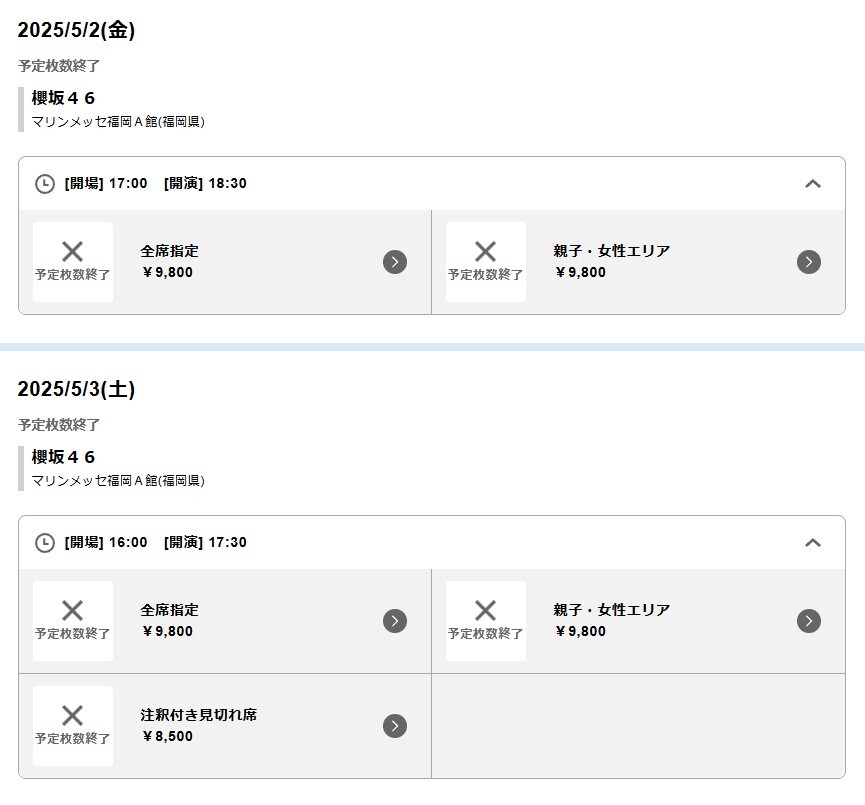This screenshot has width=865, height=805.
Task: Click the arrow for 親子・女性エリア on 5/2
Action: [x=809, y=262]
